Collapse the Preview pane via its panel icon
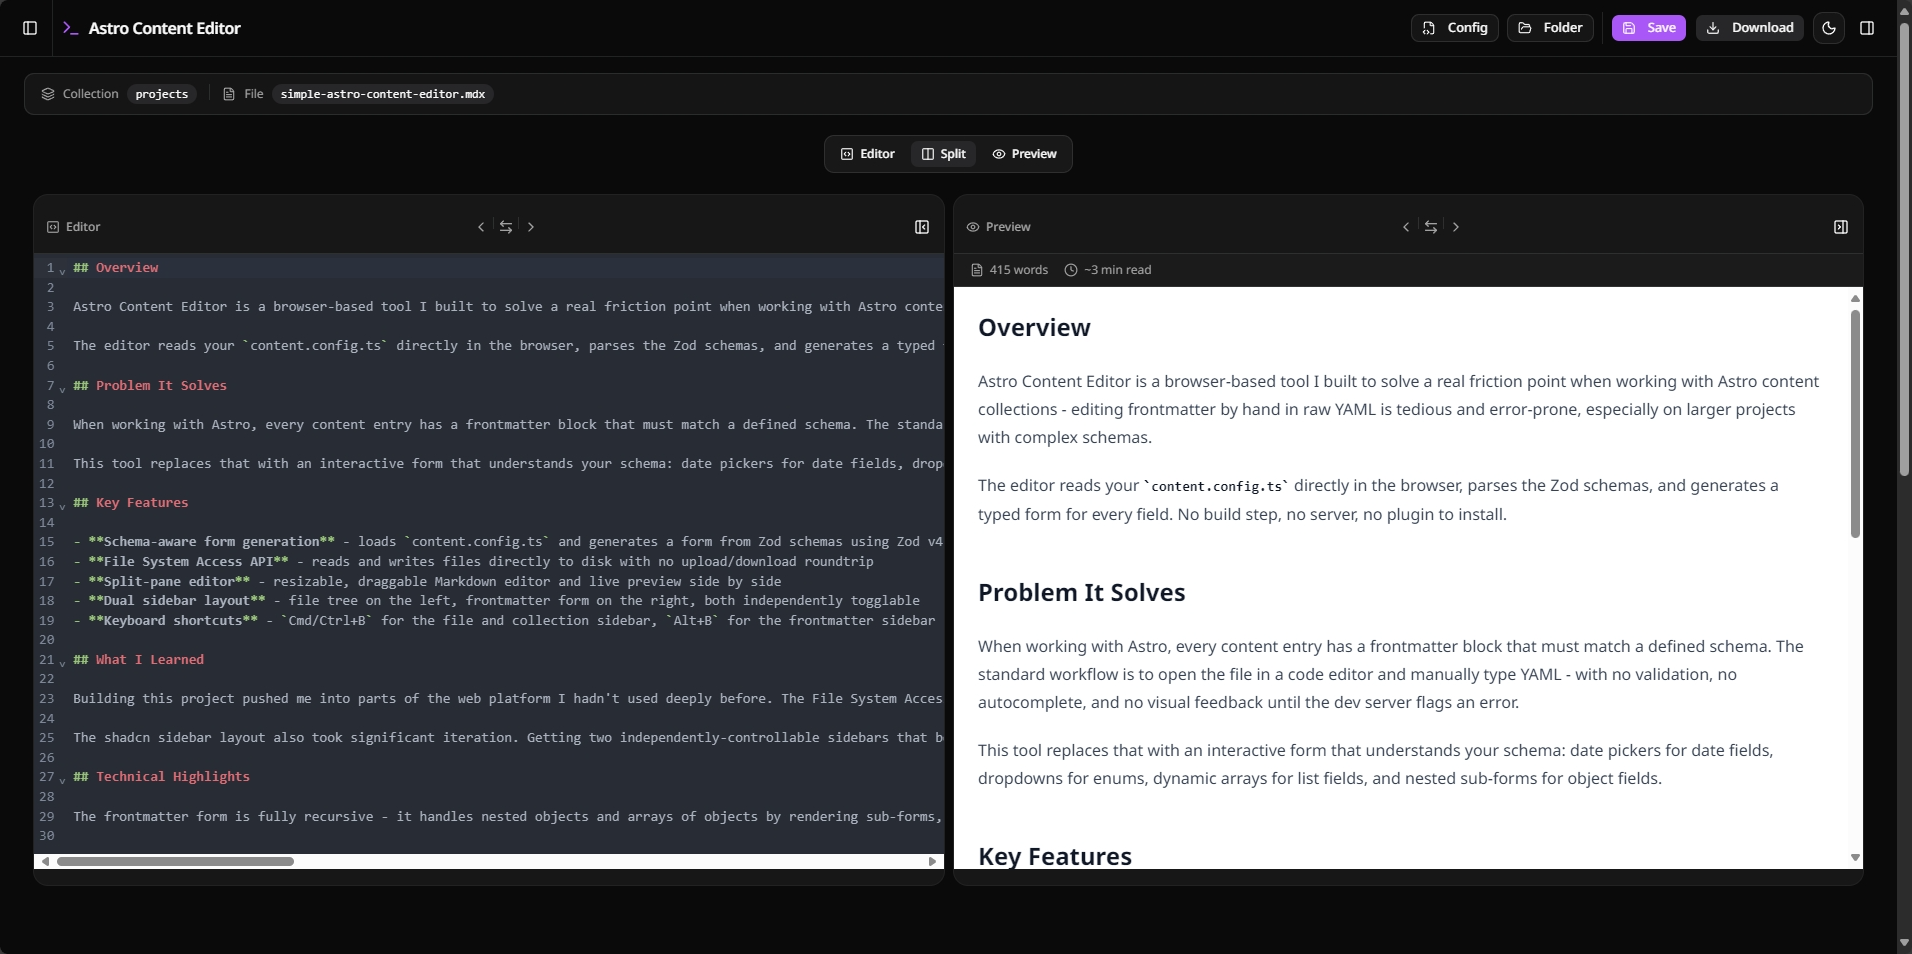The height and width of the screenshot is (954, 1912). 1841,227
